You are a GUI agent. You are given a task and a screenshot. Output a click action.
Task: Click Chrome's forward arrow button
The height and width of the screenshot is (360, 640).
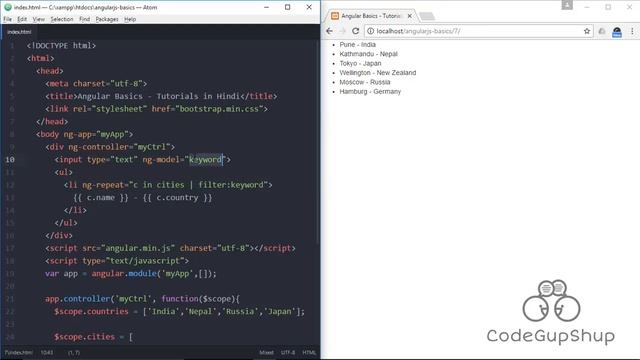tap(342, 31)
